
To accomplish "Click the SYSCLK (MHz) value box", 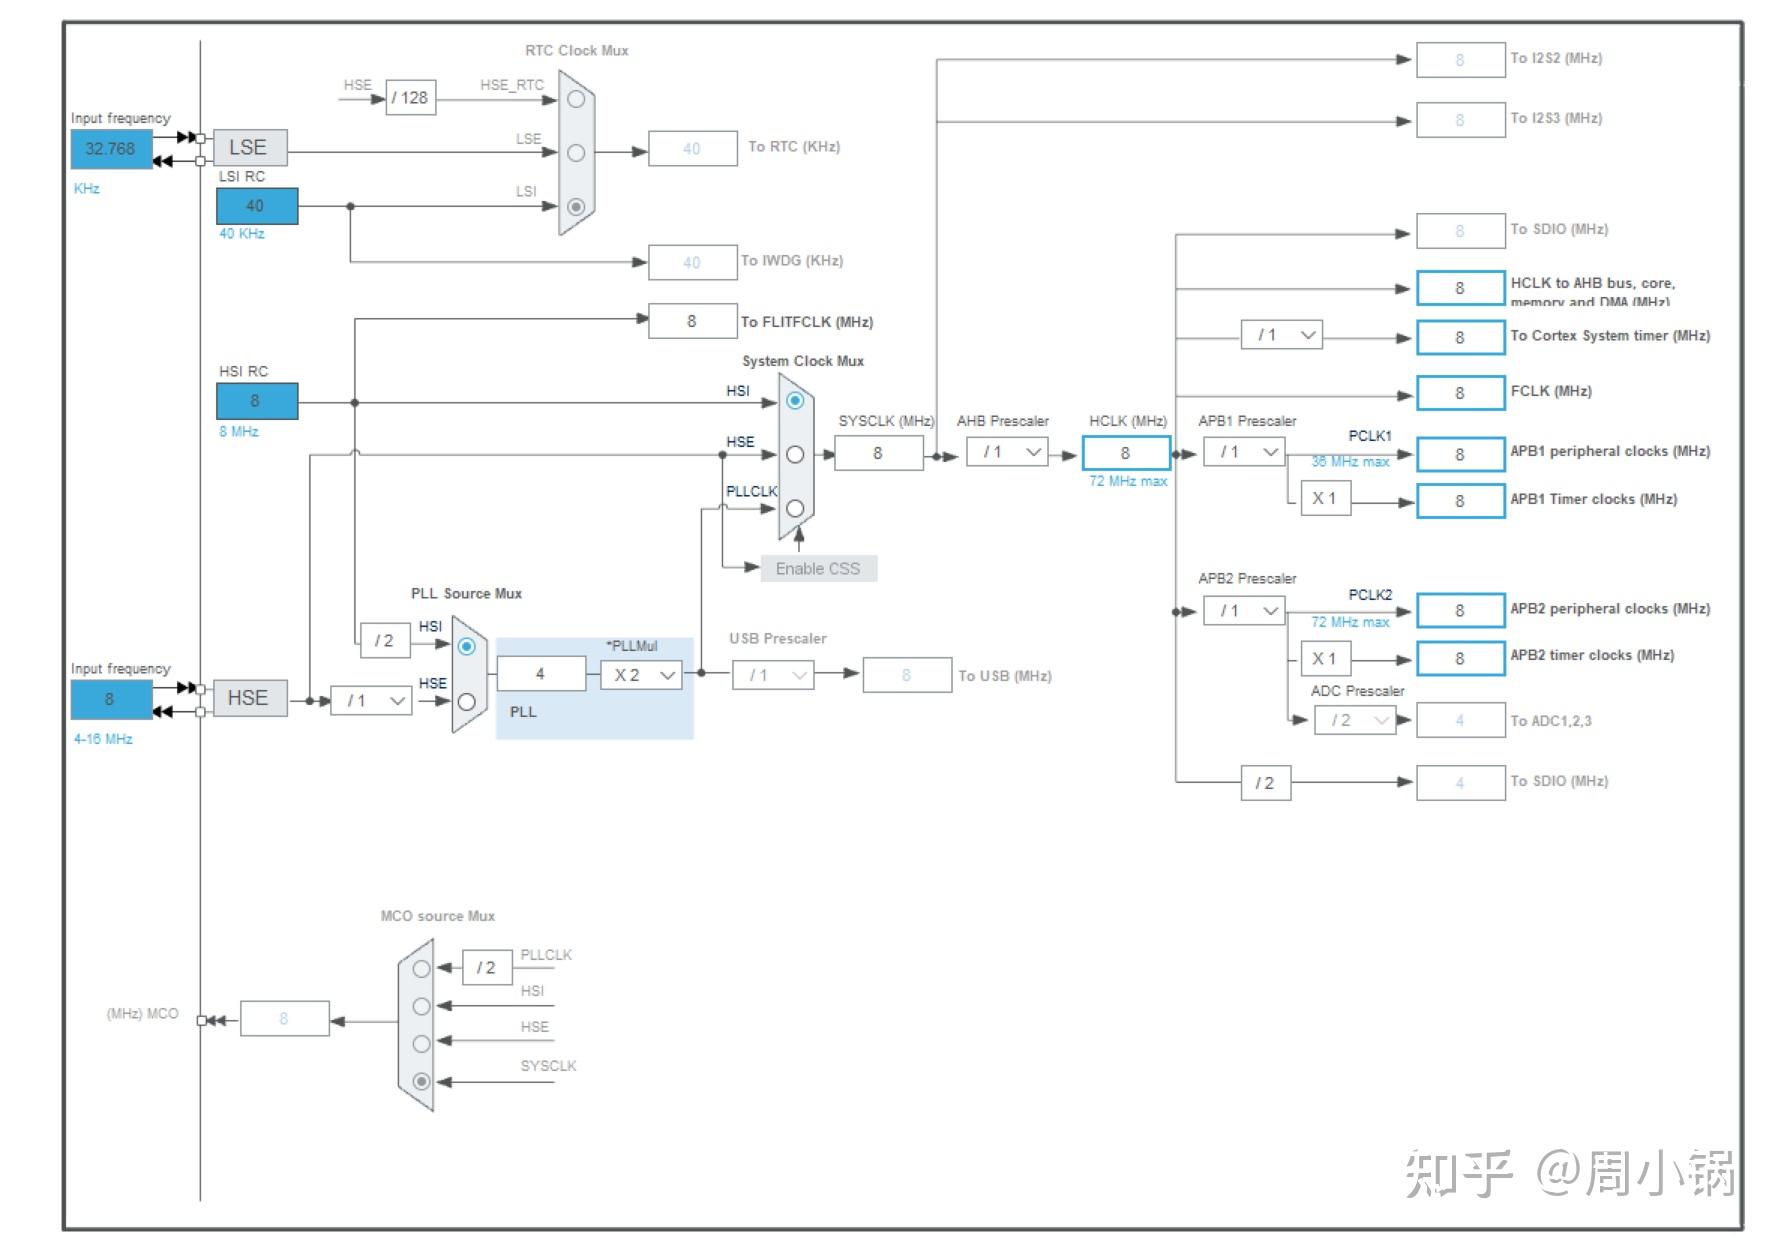I will pos(879,453).
